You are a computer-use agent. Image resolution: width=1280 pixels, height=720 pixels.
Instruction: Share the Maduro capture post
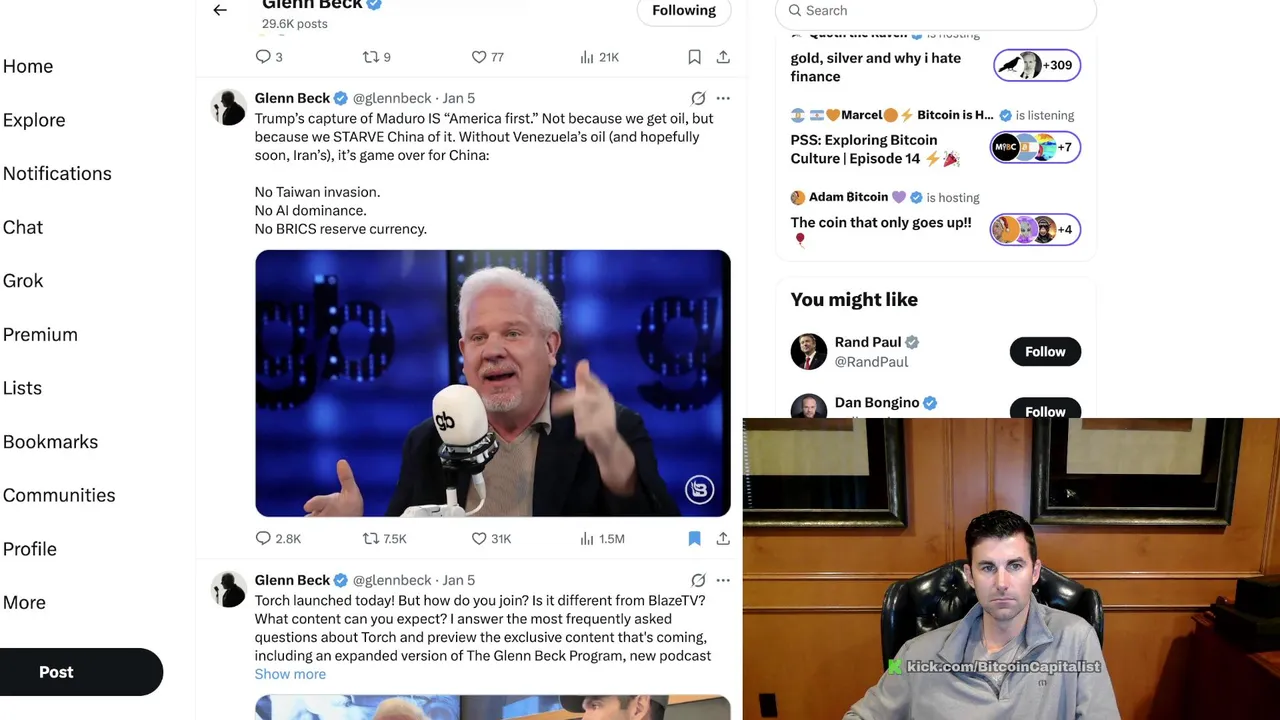pyautogui.click(x=723, y=538)
